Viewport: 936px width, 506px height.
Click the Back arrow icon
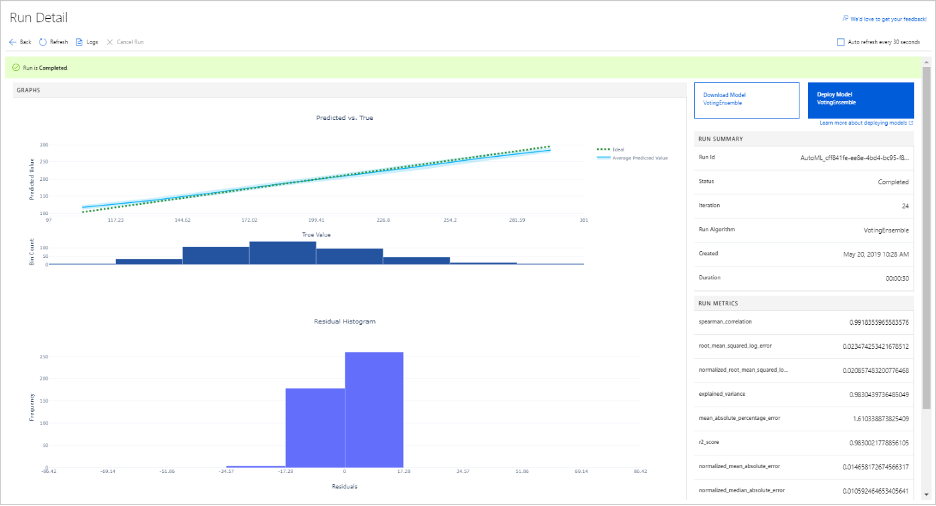(13, 42)
